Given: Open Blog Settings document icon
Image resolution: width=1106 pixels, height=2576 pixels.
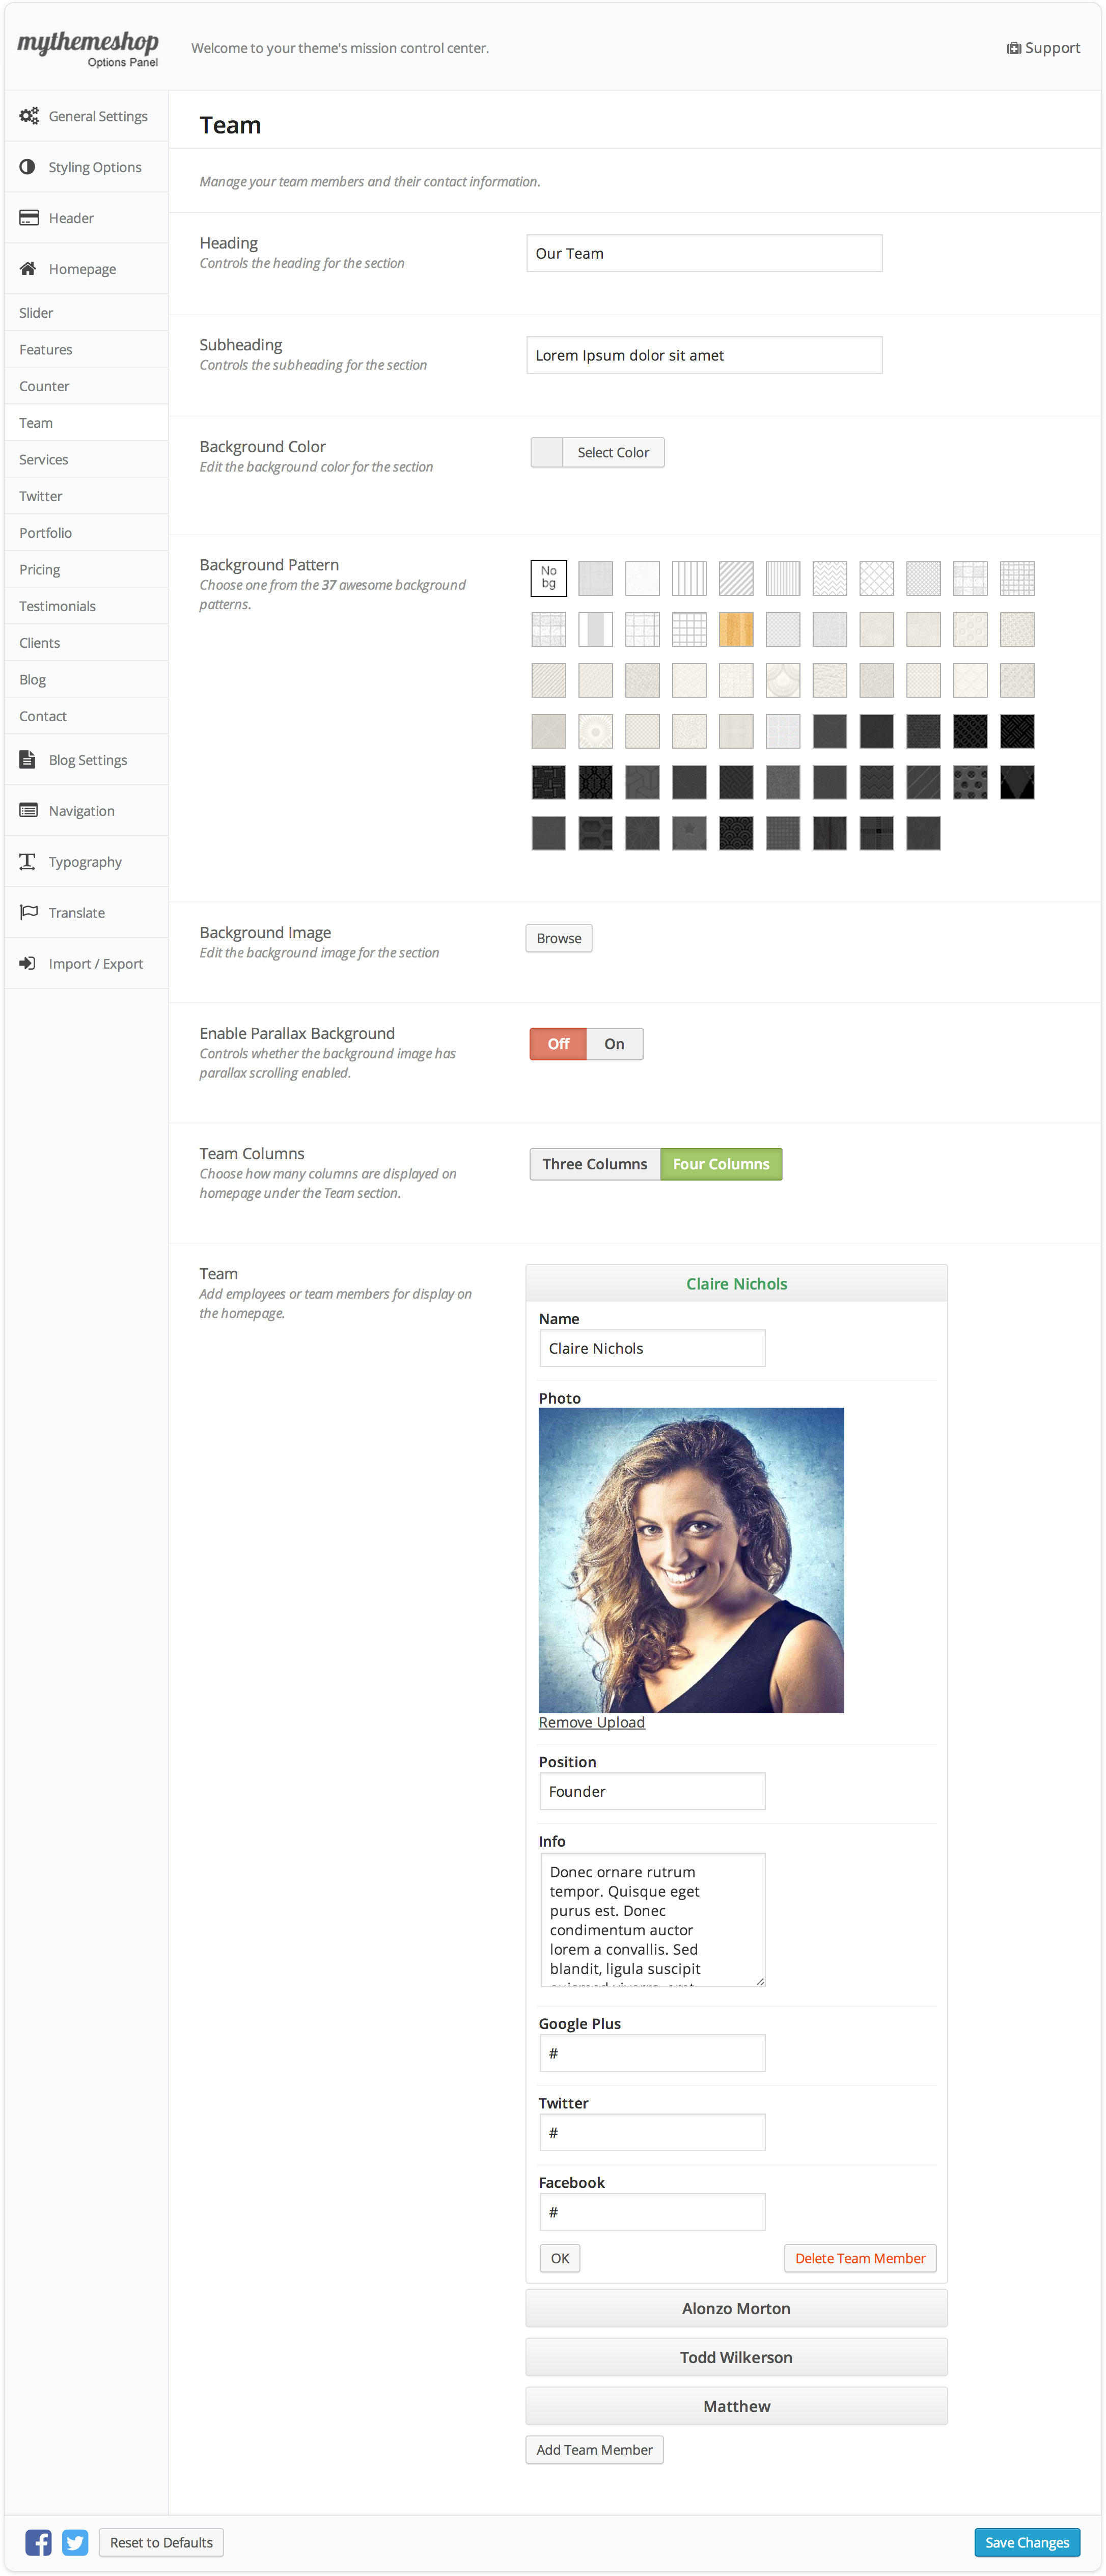Looking at the screenshot, I should pyautogui.click(x=28, y=760).
